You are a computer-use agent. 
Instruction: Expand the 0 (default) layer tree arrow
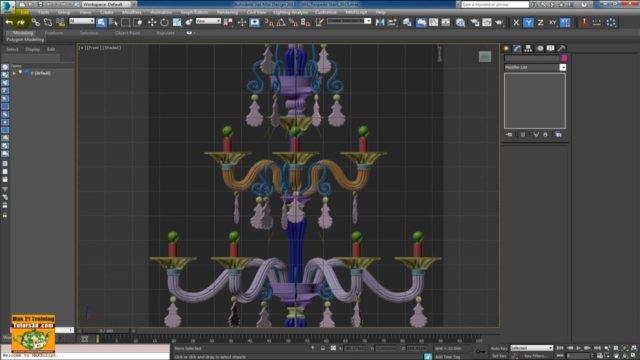14,73
